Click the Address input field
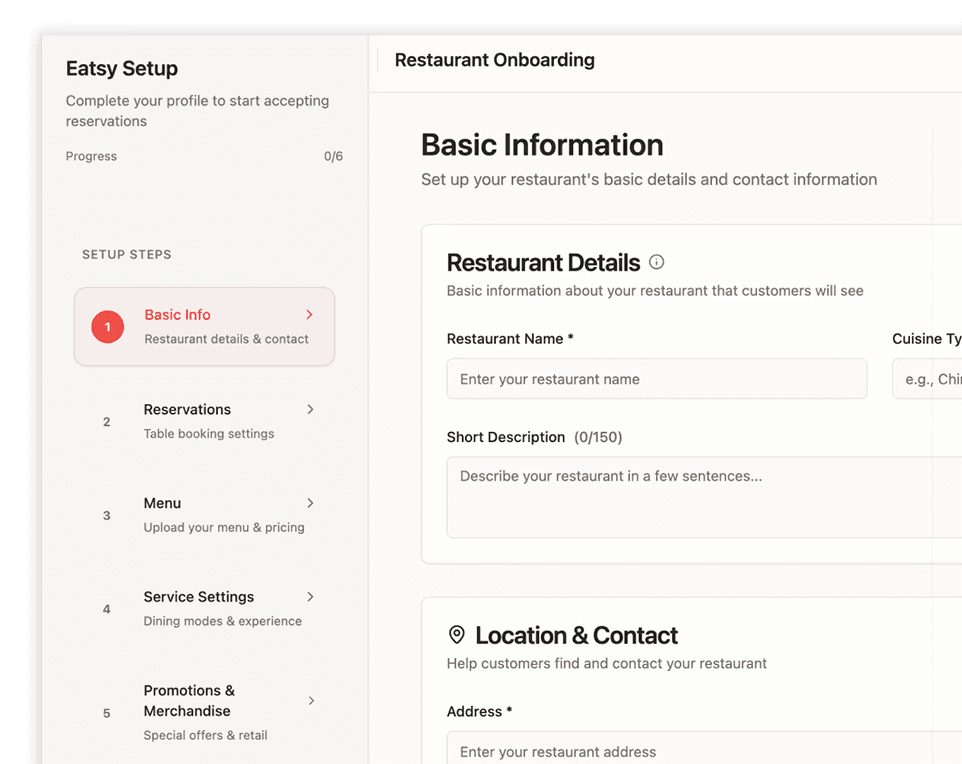 tap(704, 747)
